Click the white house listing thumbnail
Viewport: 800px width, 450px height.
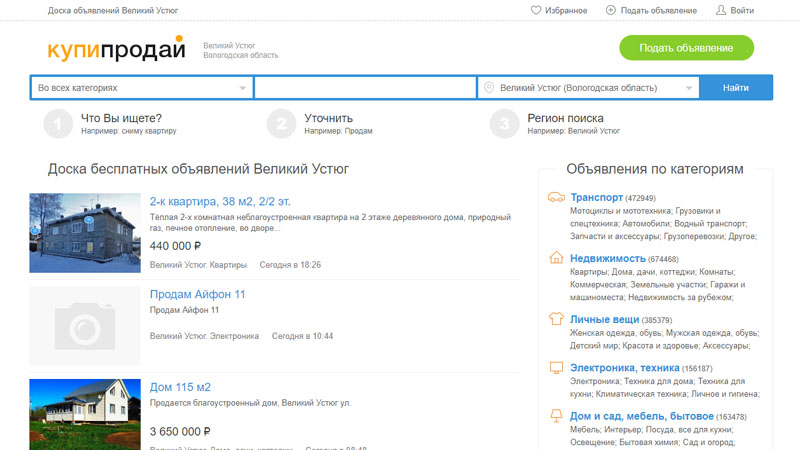click(85, 414)
